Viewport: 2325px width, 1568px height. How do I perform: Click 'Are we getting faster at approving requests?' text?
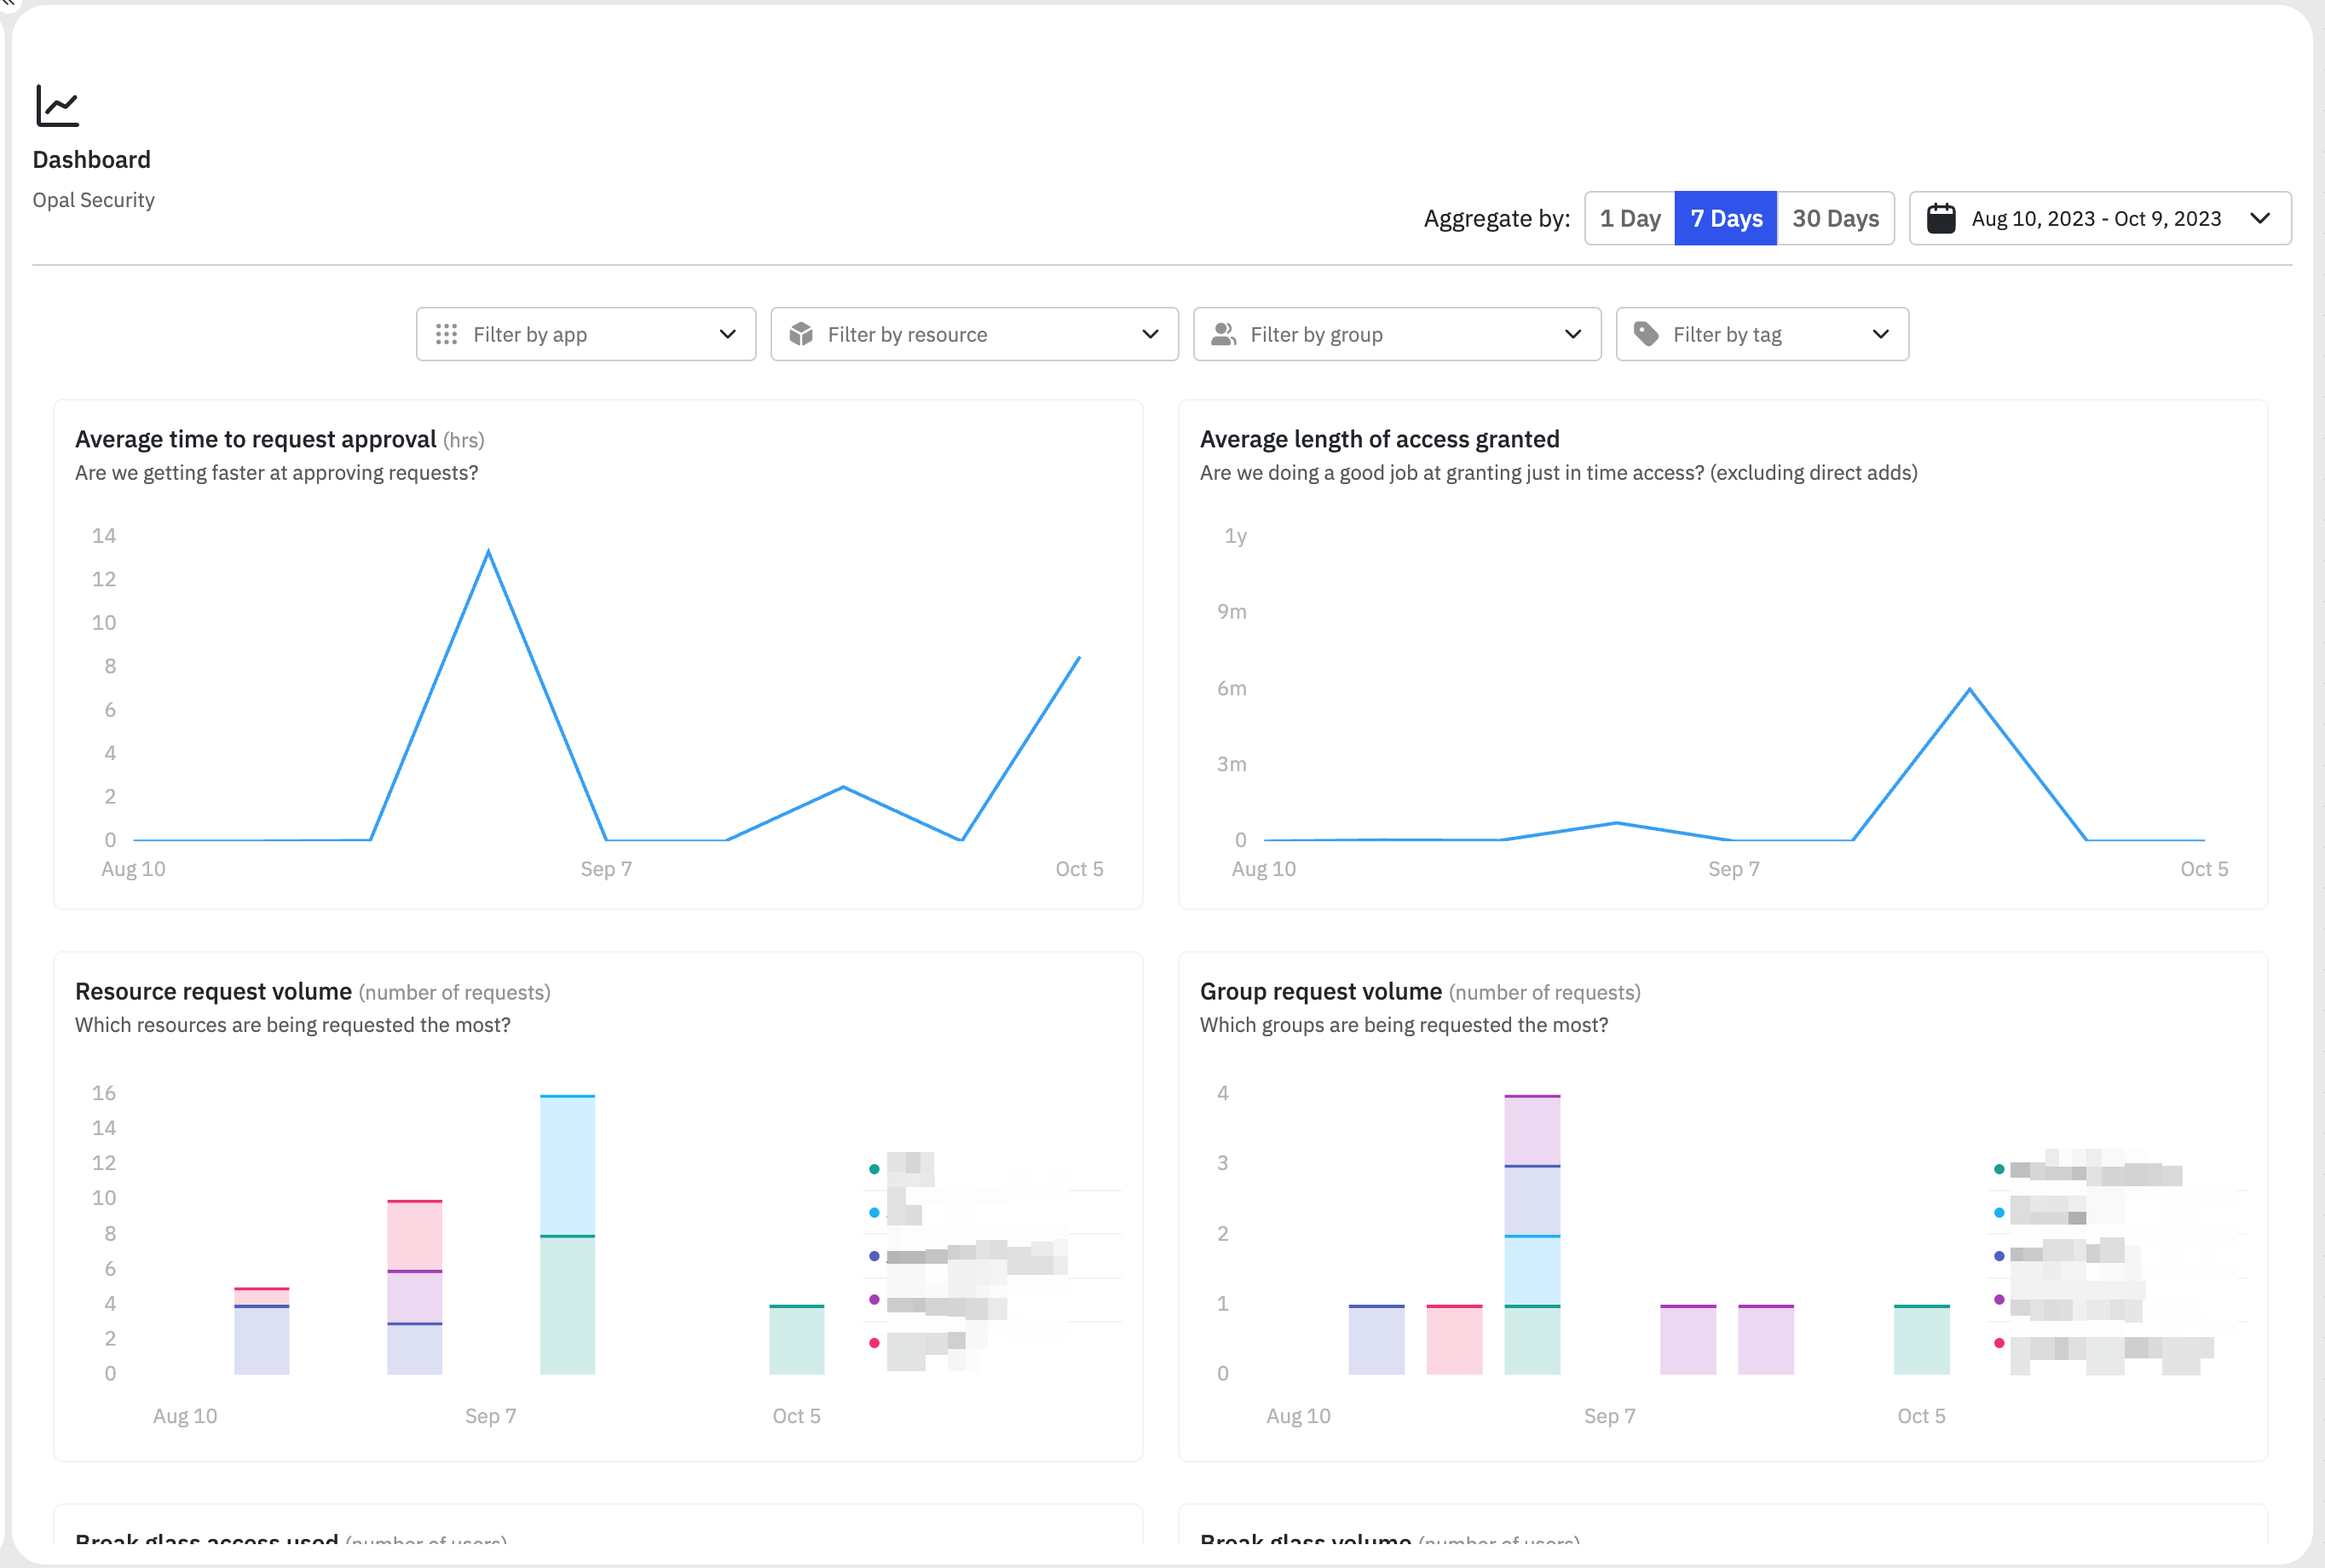point(277,473)
